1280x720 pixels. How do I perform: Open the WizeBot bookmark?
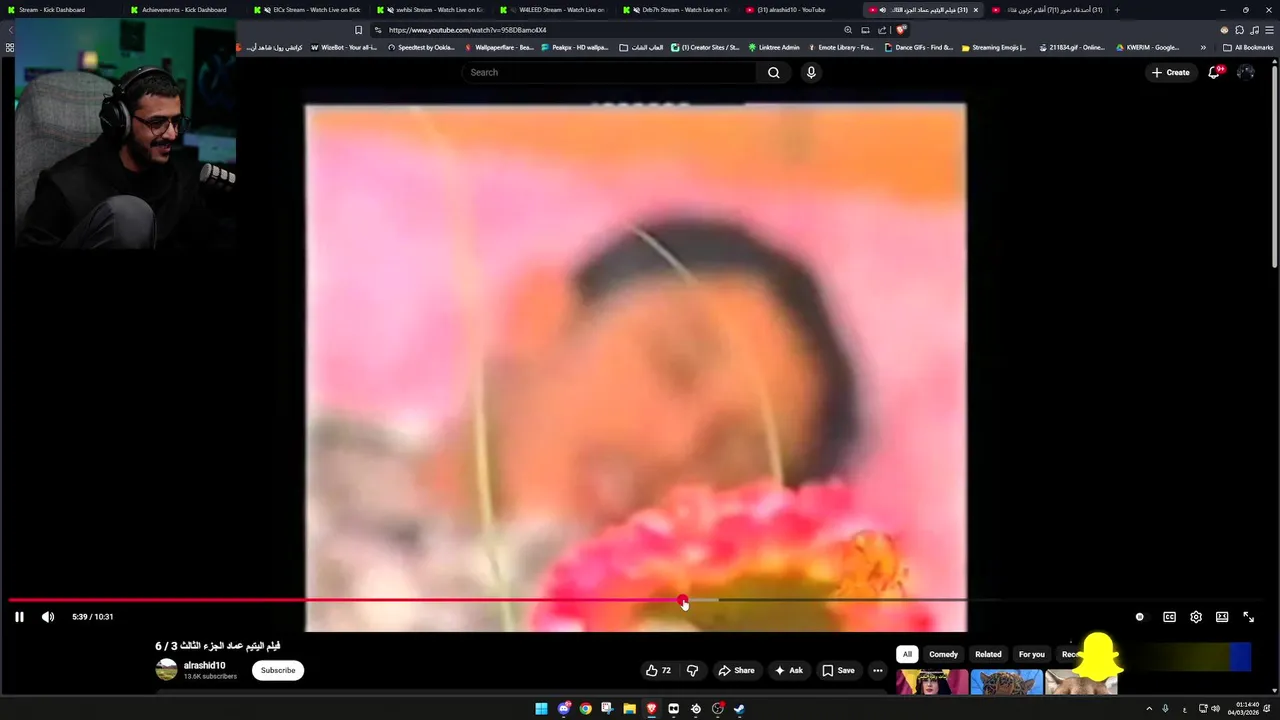(x=344, y=47)
